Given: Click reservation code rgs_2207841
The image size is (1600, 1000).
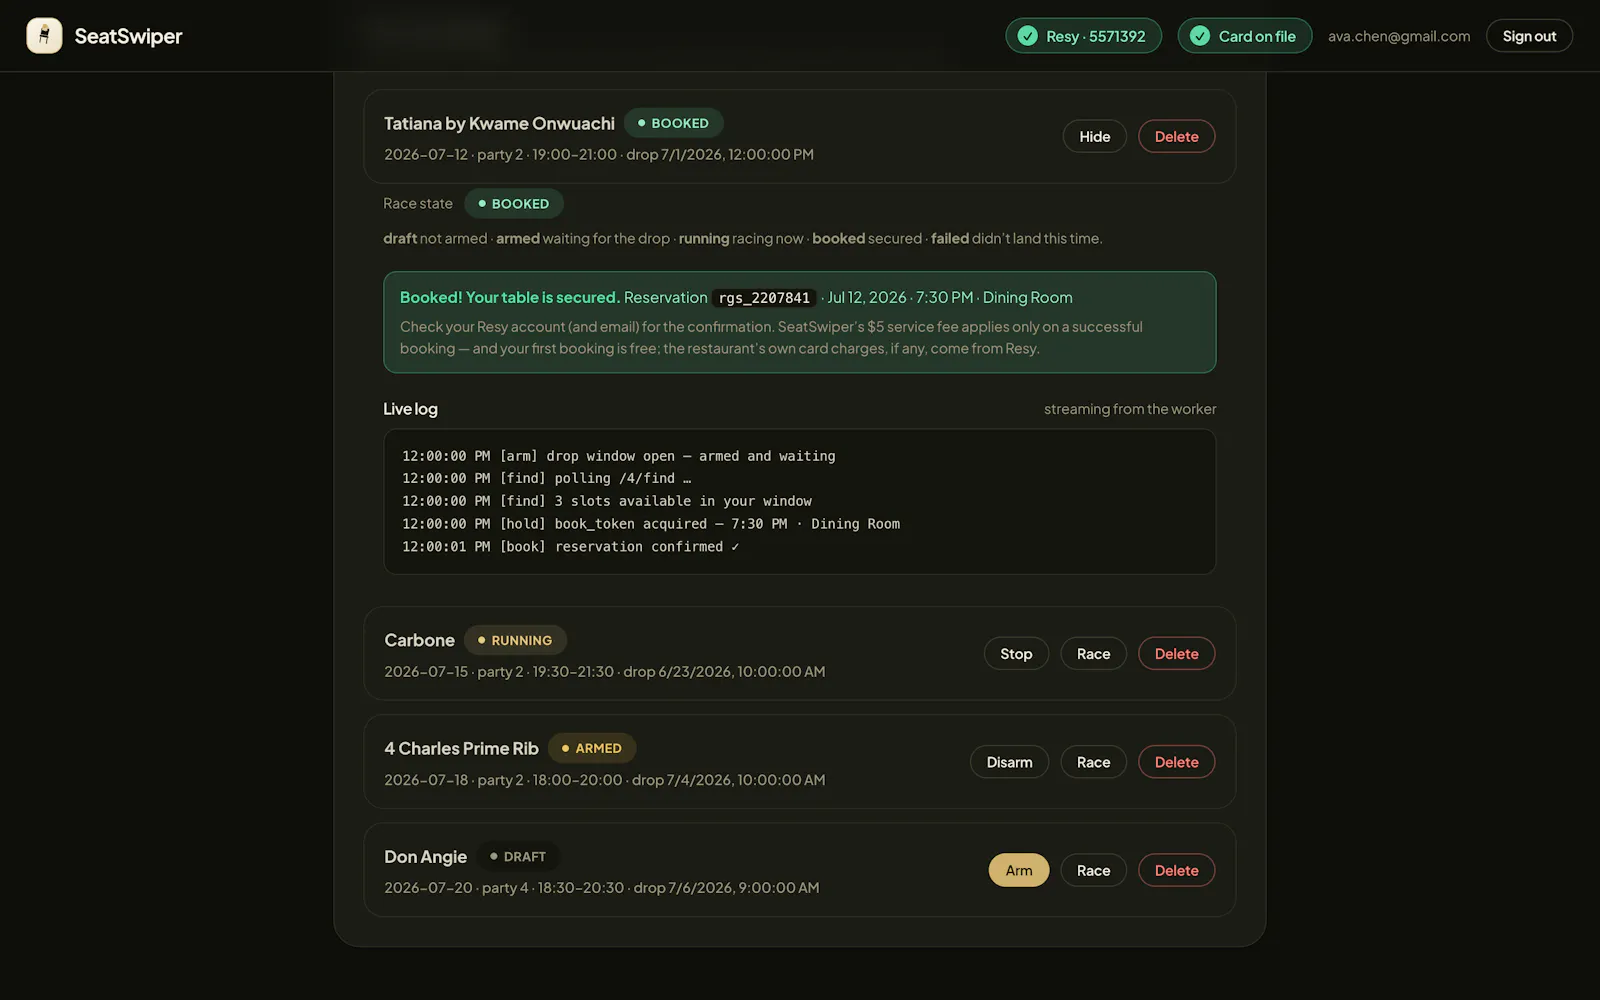Looking at the screenshot, I should [764, 298].
